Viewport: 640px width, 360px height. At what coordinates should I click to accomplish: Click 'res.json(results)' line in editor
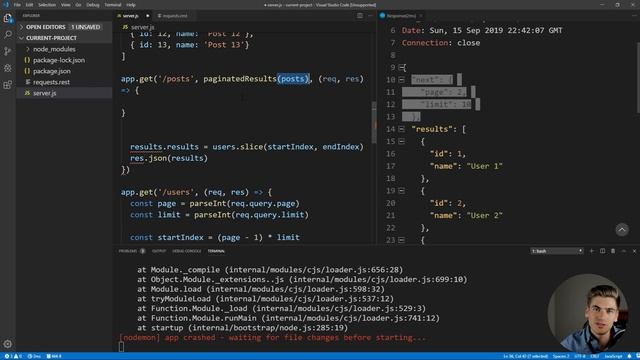(x=169, y=158)
